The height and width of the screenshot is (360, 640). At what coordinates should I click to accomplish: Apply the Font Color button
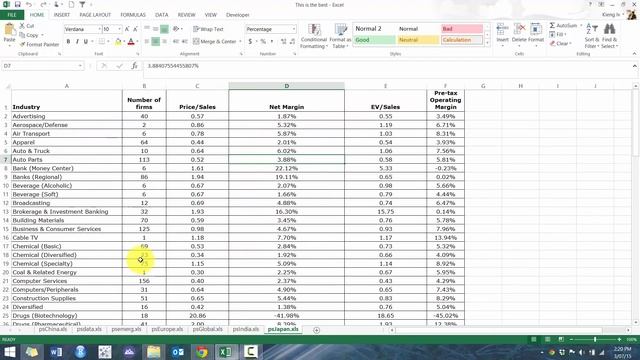pos(131,42)
